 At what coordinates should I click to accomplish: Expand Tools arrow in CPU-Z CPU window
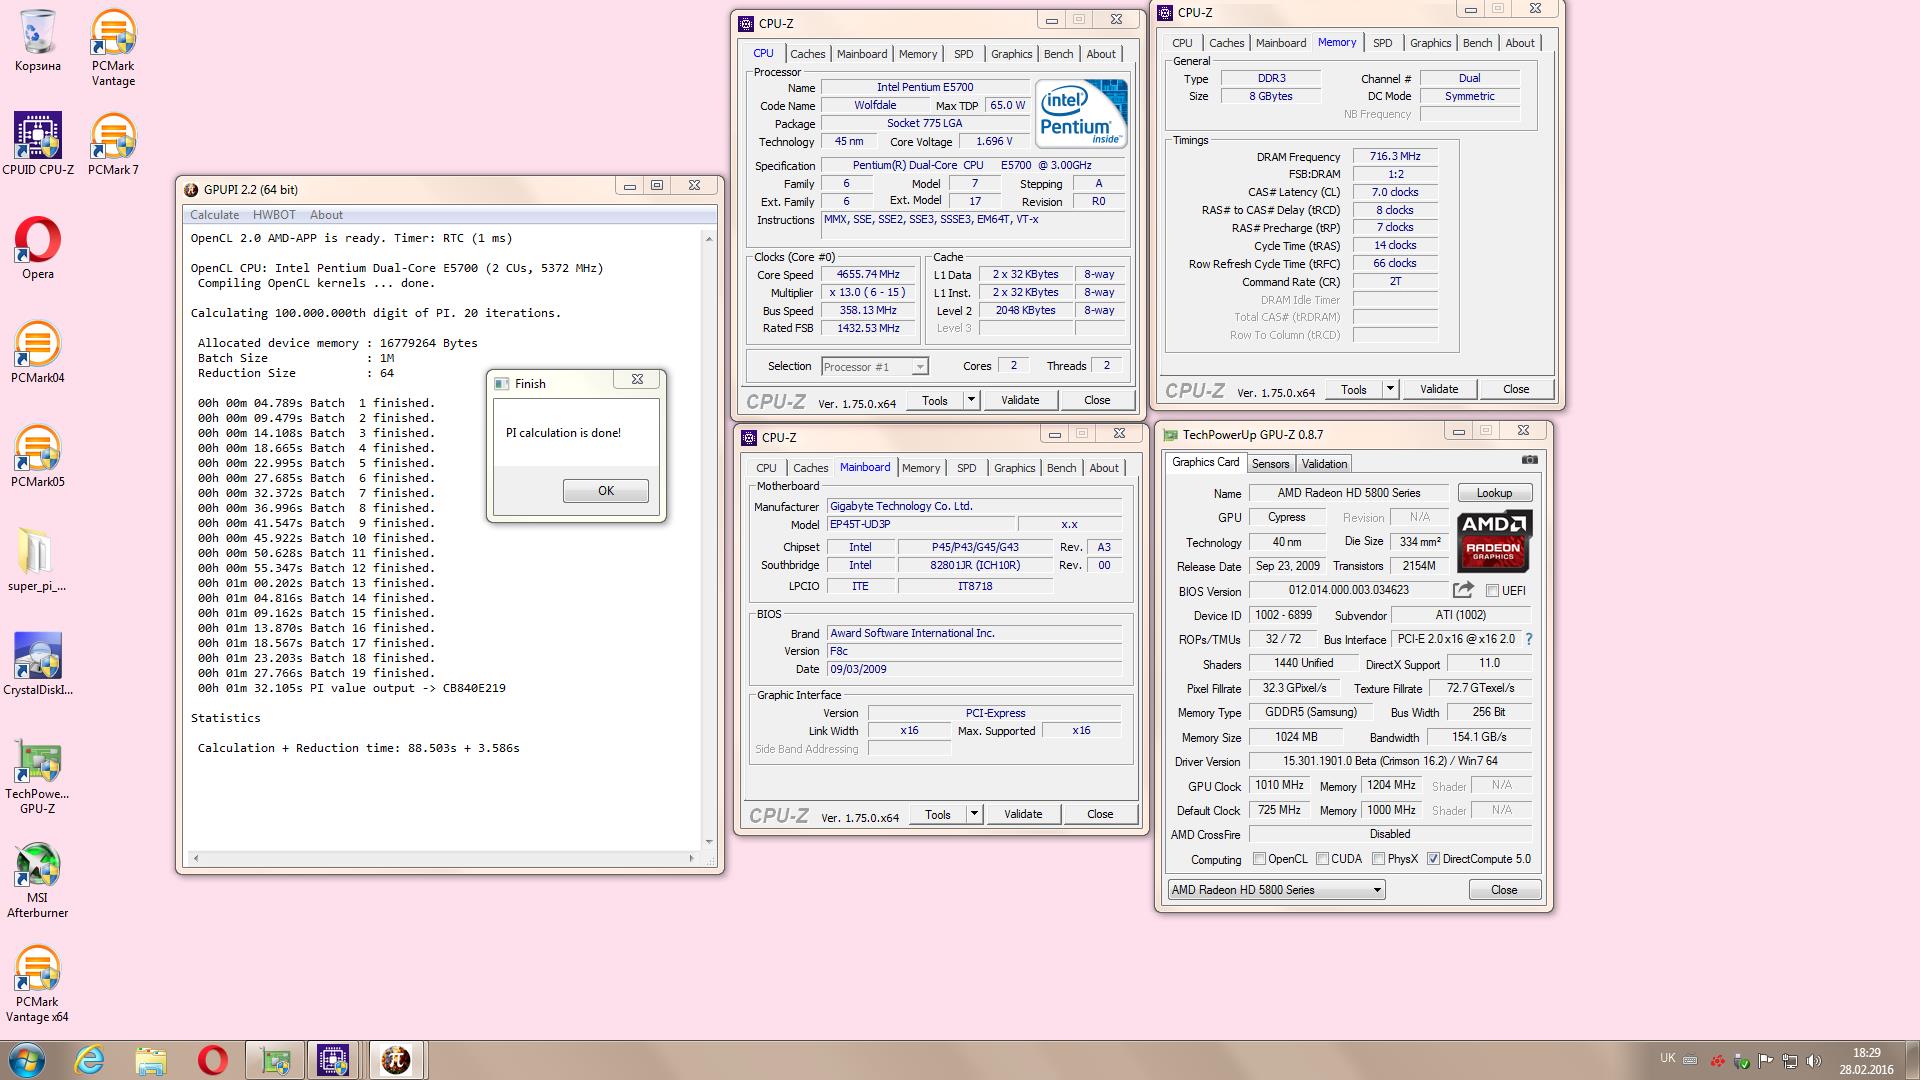click(x=970, y=400)
